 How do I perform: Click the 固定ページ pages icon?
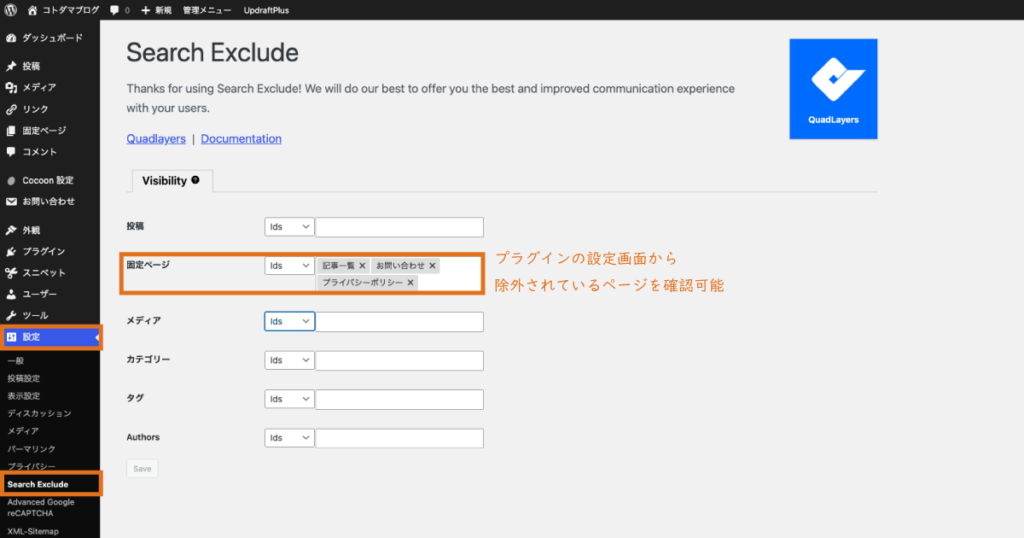coord(11,131)
